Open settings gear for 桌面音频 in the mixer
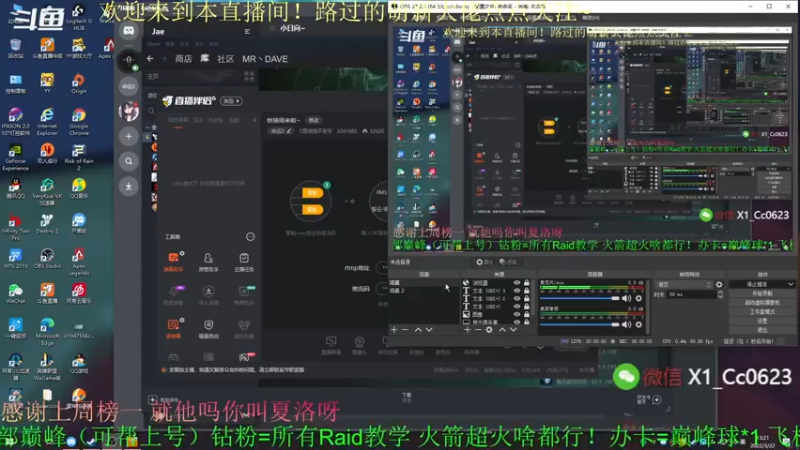This screenshot has width=800, height=450. click(638, 324)
